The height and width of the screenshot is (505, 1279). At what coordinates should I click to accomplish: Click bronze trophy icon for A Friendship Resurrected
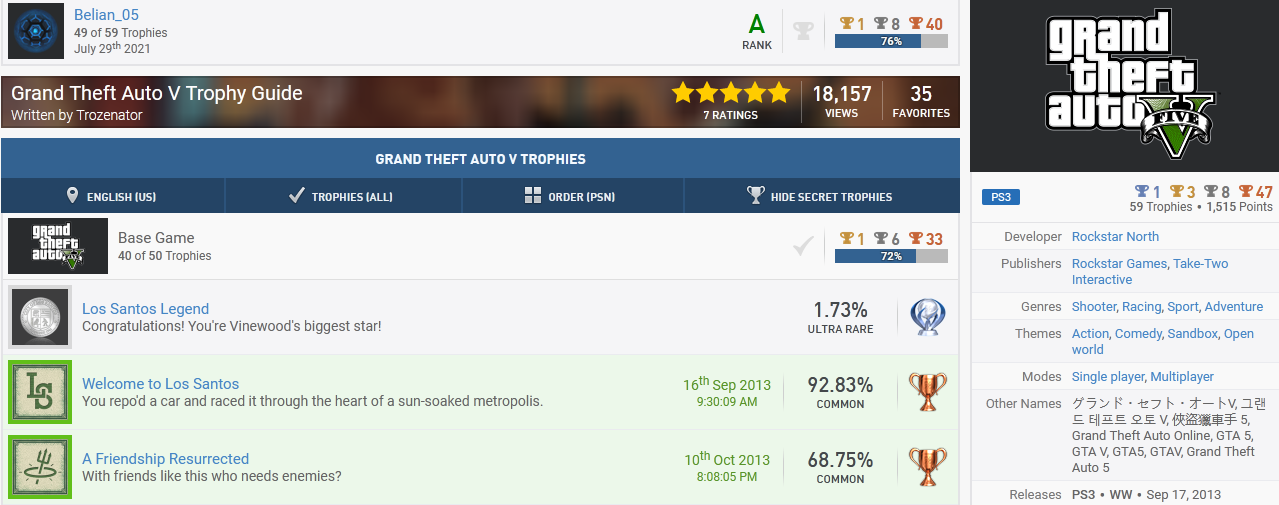927,467
